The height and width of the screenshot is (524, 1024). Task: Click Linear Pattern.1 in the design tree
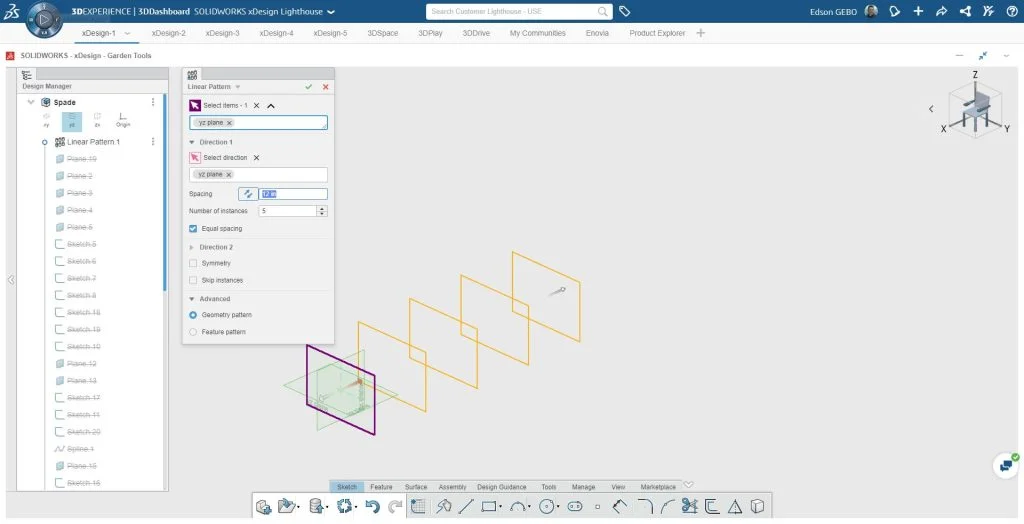point(93,142)
